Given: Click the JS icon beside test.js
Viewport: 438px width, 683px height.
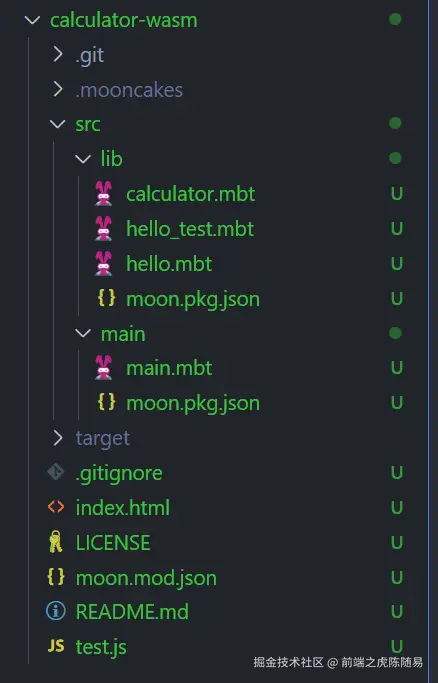Looking at the screenshot, I should click(56, 646).
